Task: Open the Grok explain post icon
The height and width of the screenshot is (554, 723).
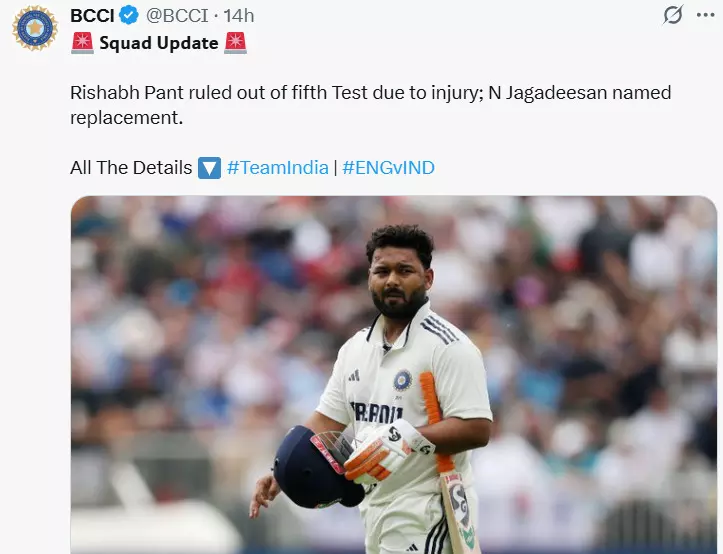Action: (x=673, y=15)
